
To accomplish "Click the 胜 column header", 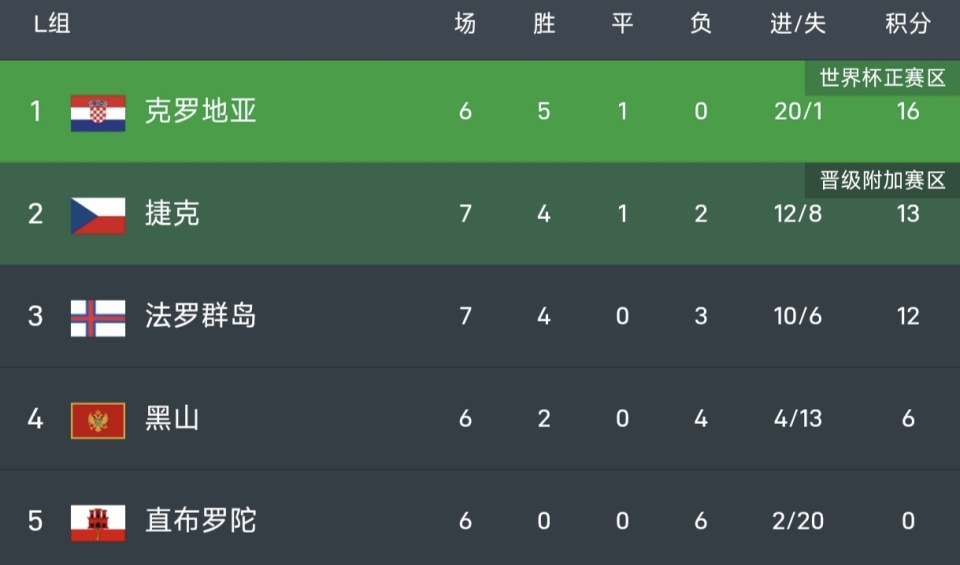I will pos(544,24).
